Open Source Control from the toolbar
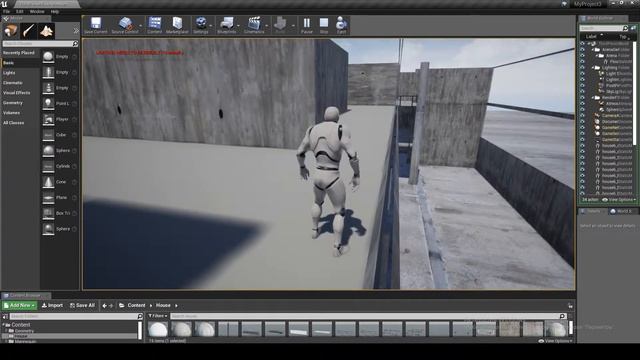Screen dimensions: 640x360 (x=126, y=23)
